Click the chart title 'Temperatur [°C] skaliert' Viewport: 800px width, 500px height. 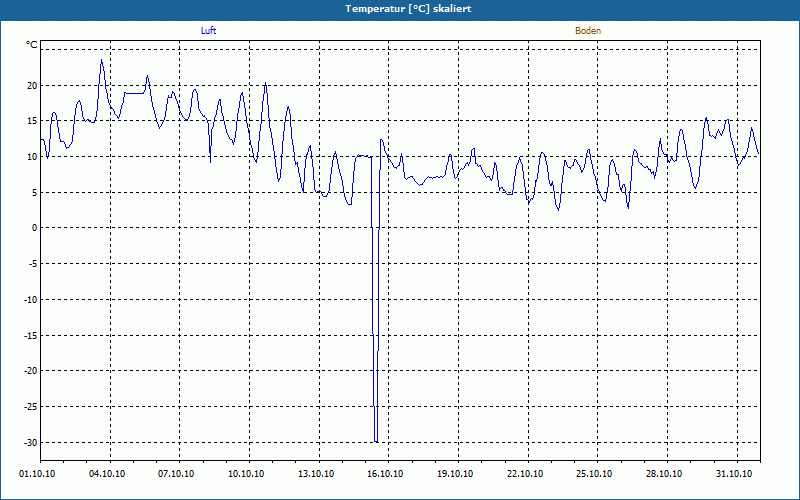pos(408,9)
